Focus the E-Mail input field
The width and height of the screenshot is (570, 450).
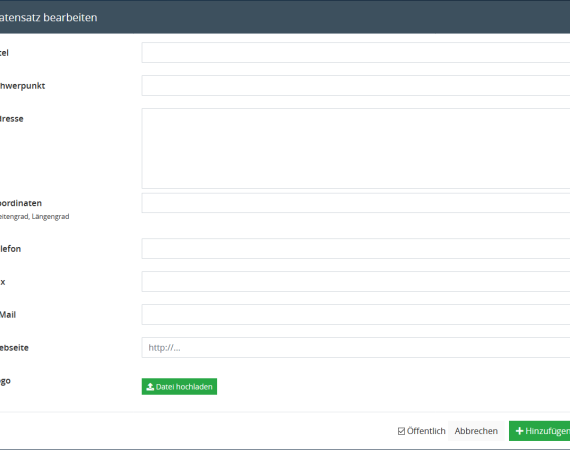click(x=356, y=314)
